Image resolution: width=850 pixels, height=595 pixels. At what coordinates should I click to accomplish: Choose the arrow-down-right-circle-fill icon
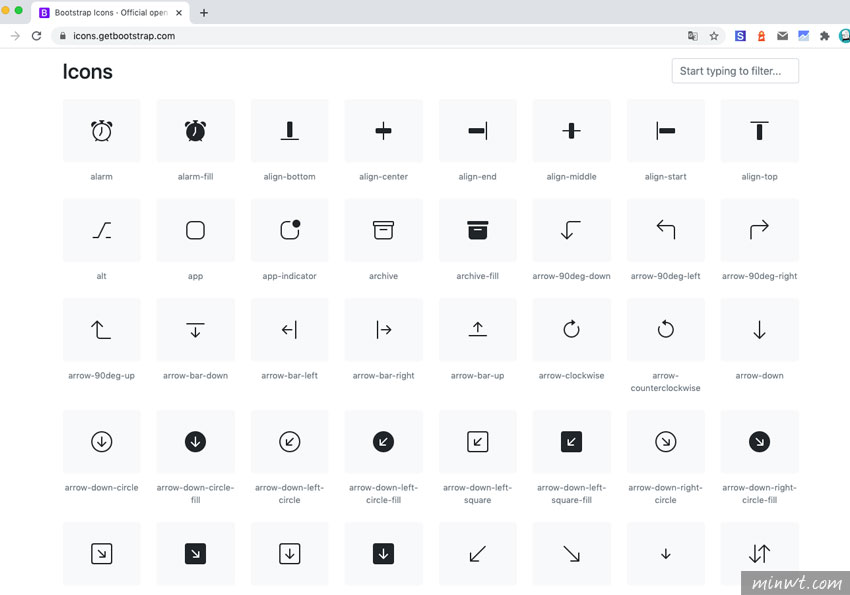pos(759,442)
